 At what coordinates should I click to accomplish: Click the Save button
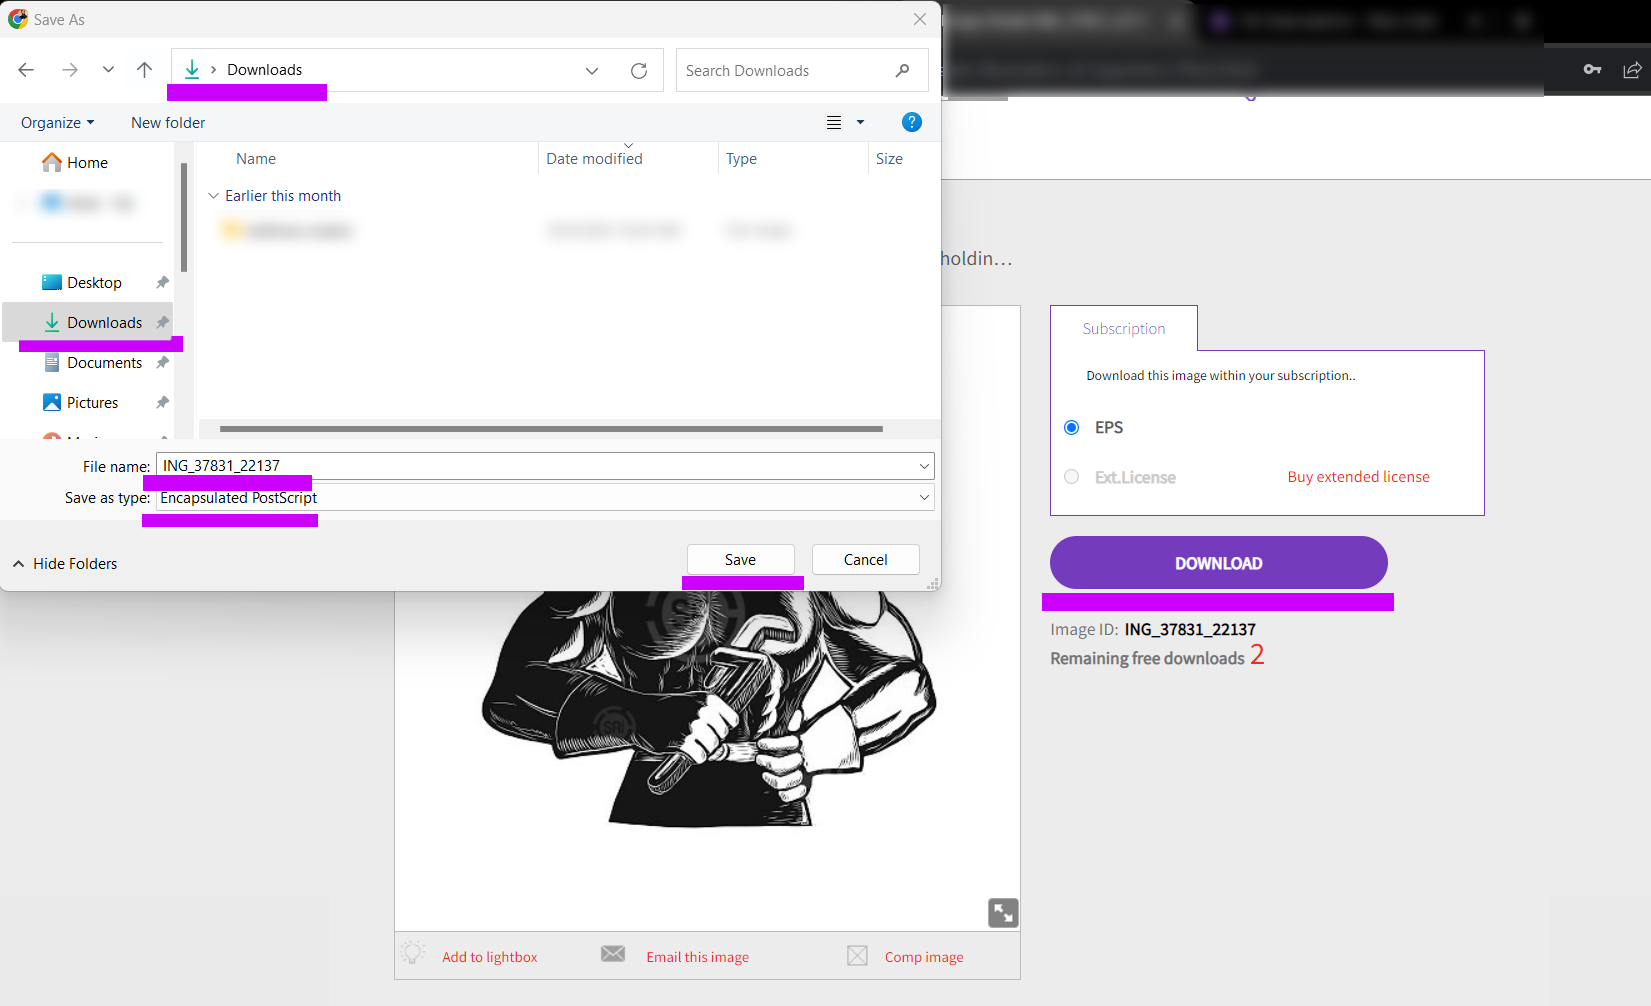pos(741,560)
